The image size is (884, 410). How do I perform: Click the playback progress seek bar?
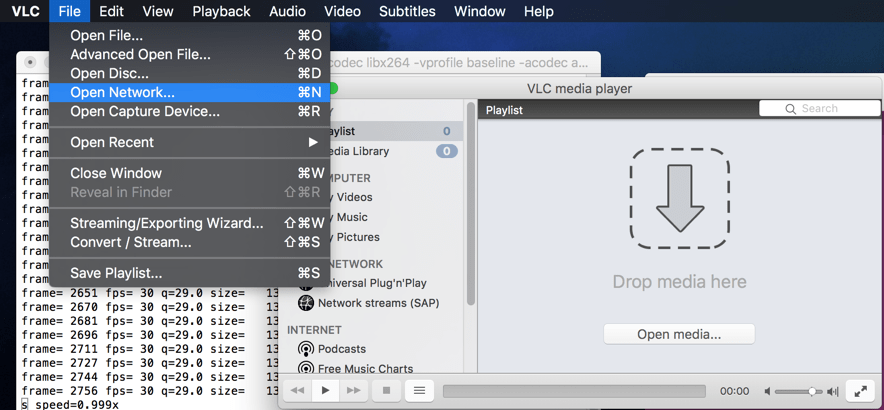coord(574,391)
